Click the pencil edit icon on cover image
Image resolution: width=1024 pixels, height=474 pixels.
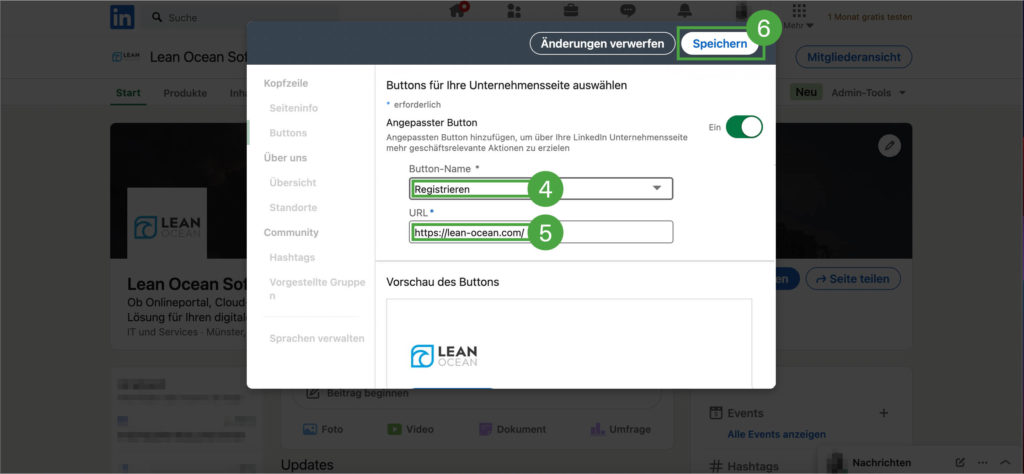pos(889,146)
